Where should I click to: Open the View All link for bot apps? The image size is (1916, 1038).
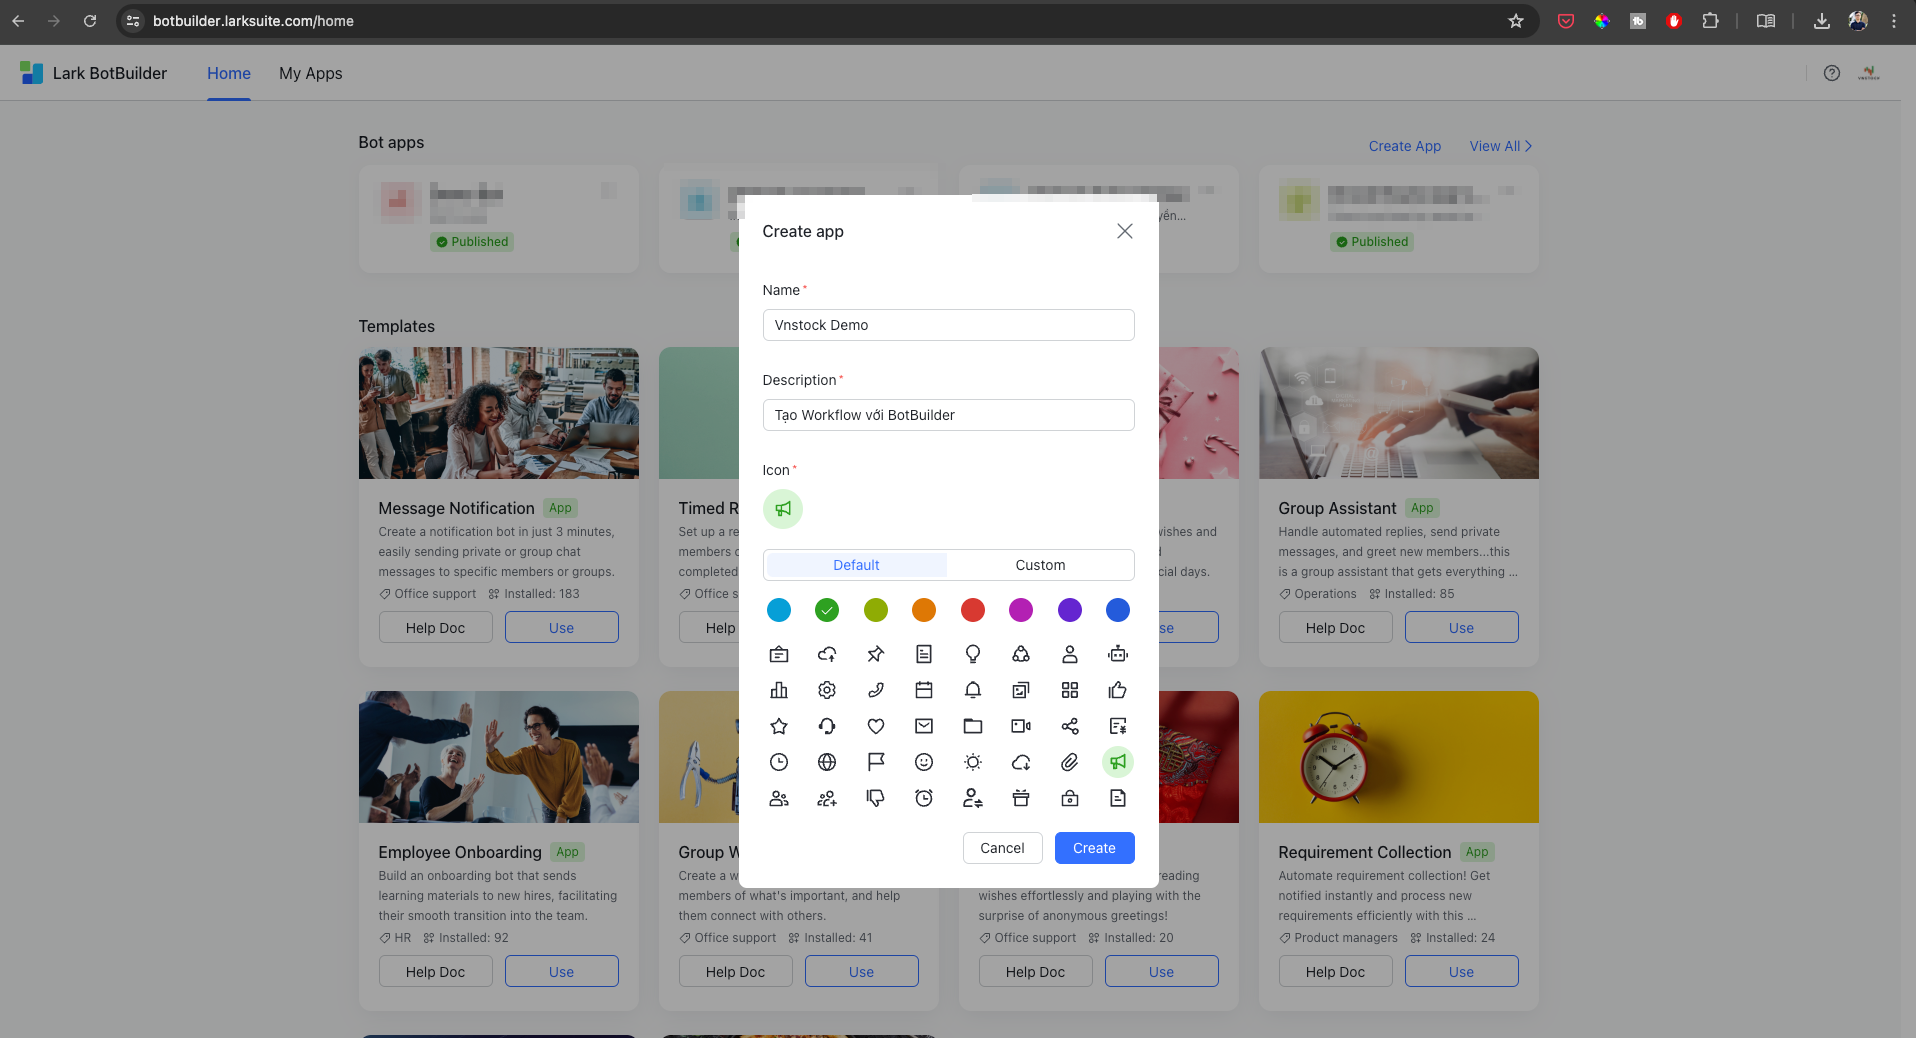[1494, 146]
